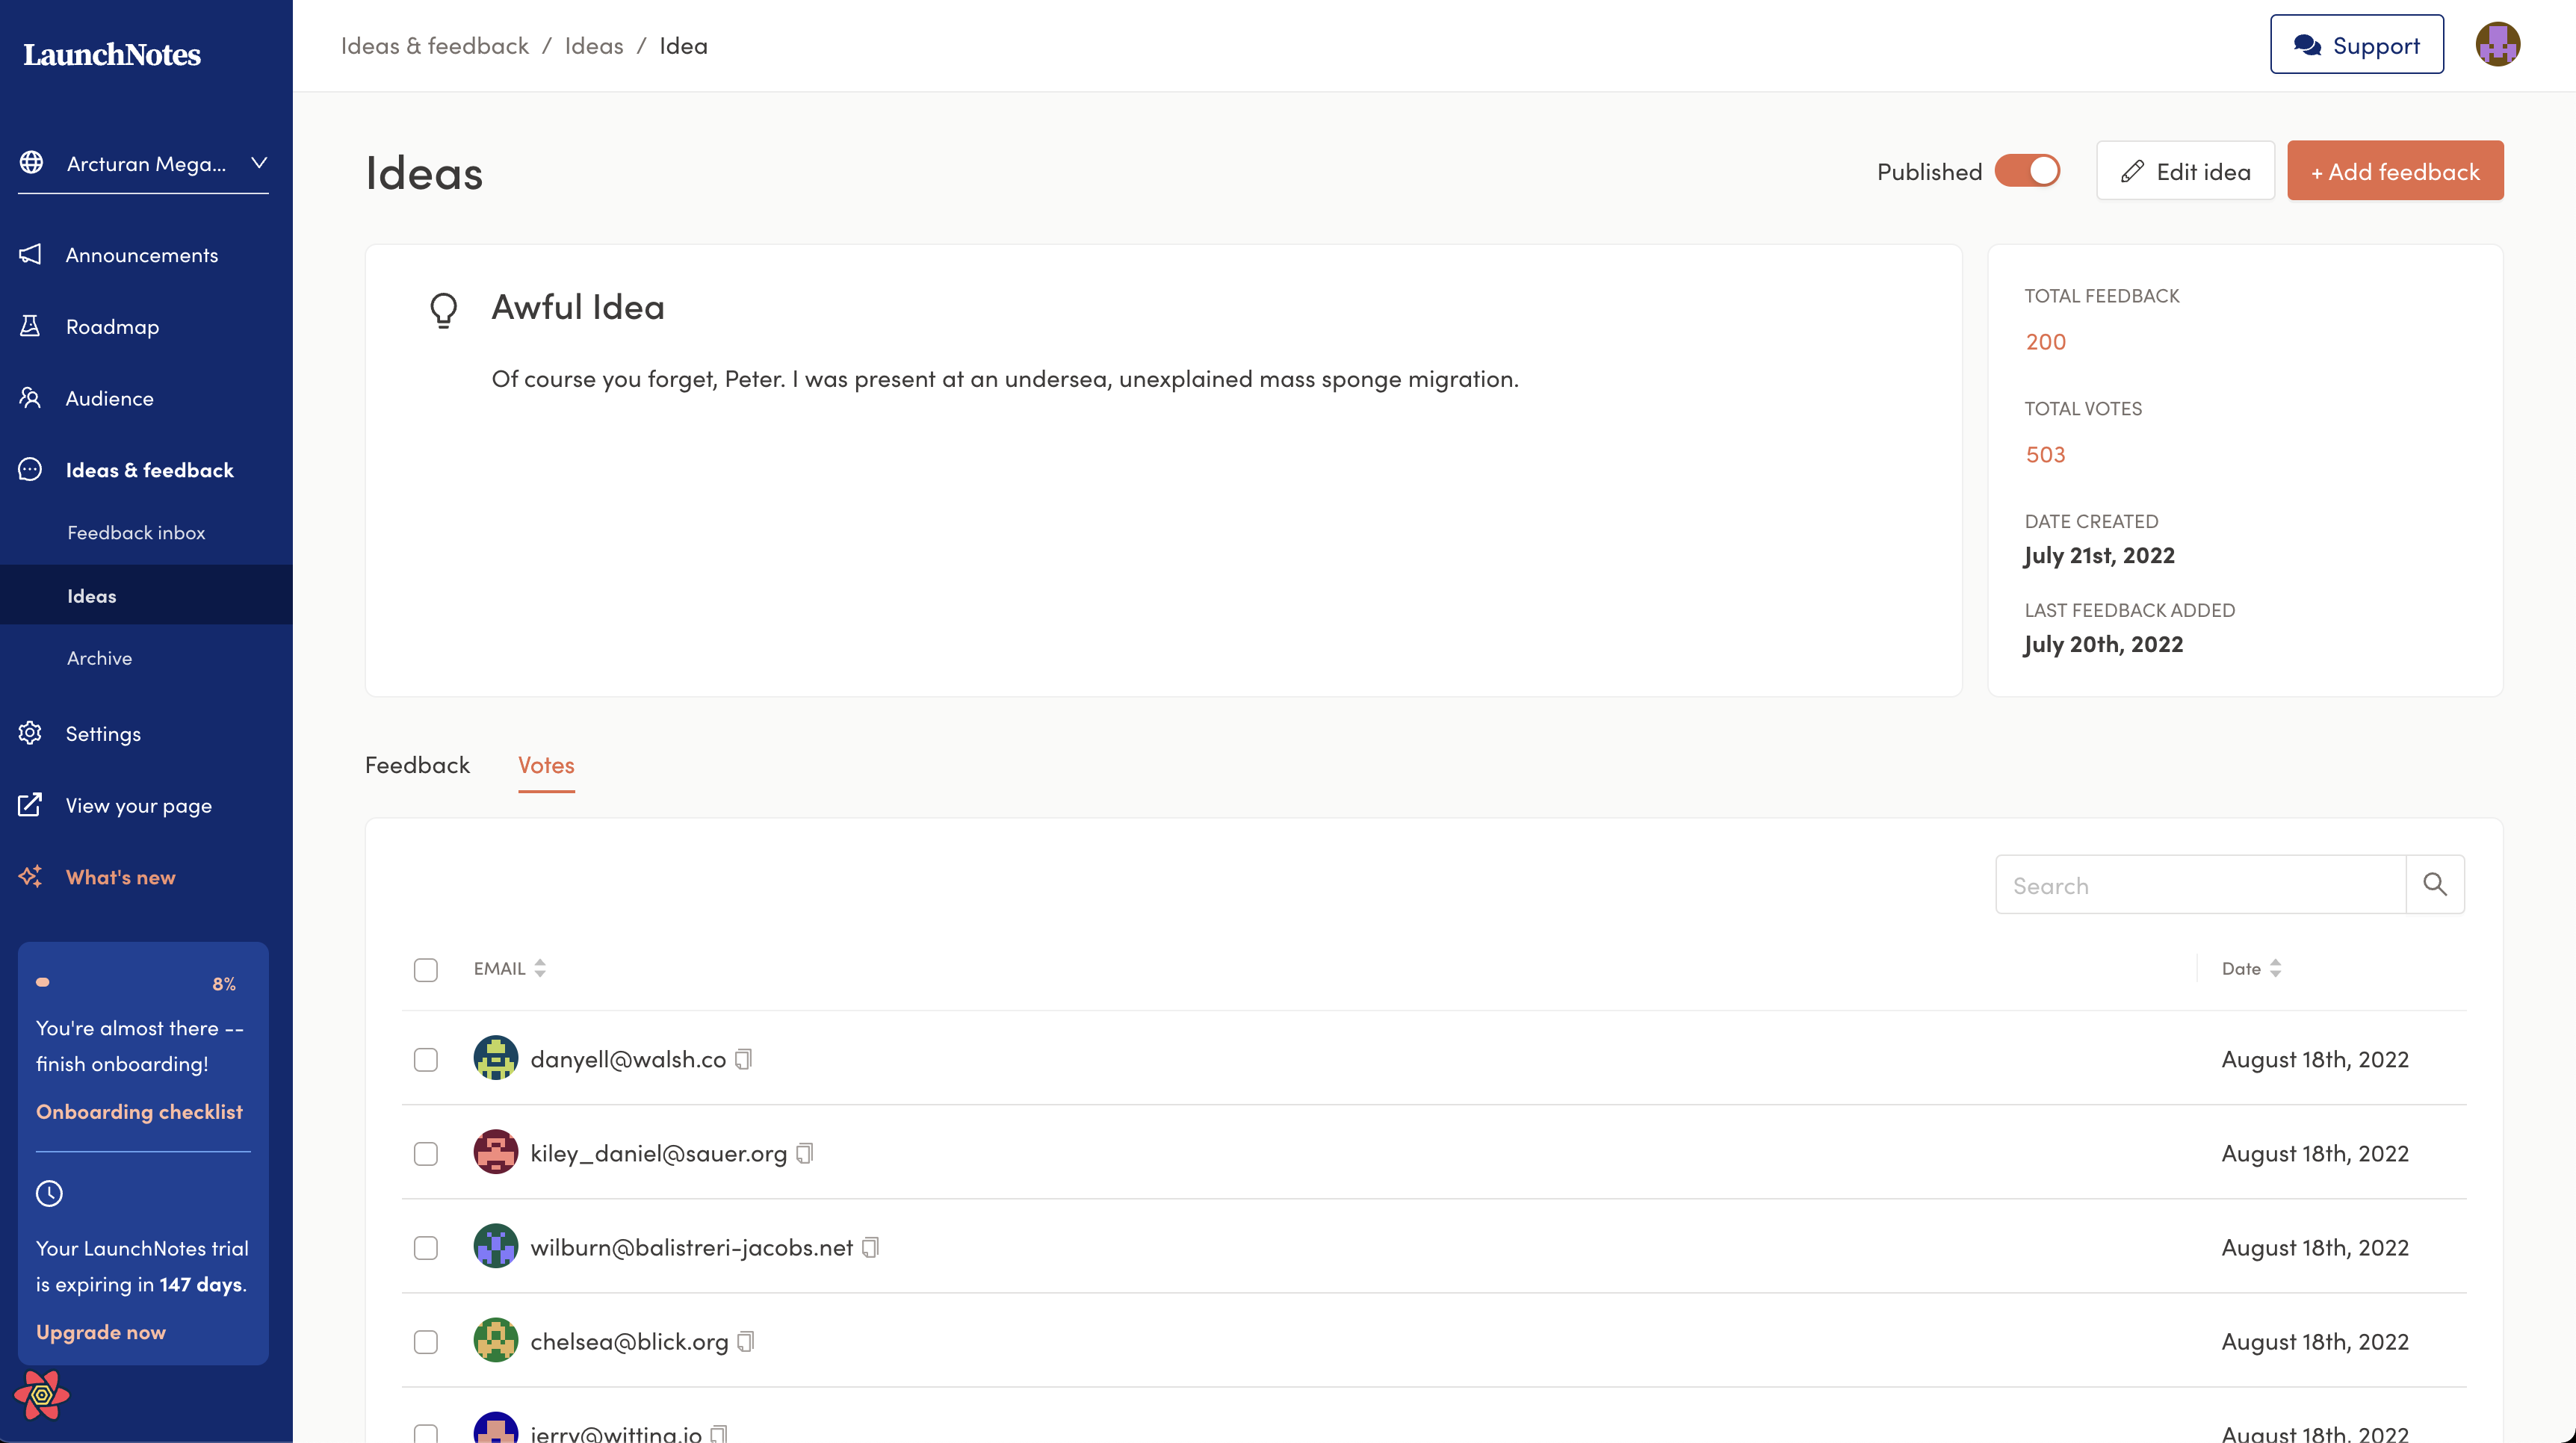2576x1443 pixels.
Task: Expand the Arcturan Mega project dropdown chevron
Action: (259, 162)
